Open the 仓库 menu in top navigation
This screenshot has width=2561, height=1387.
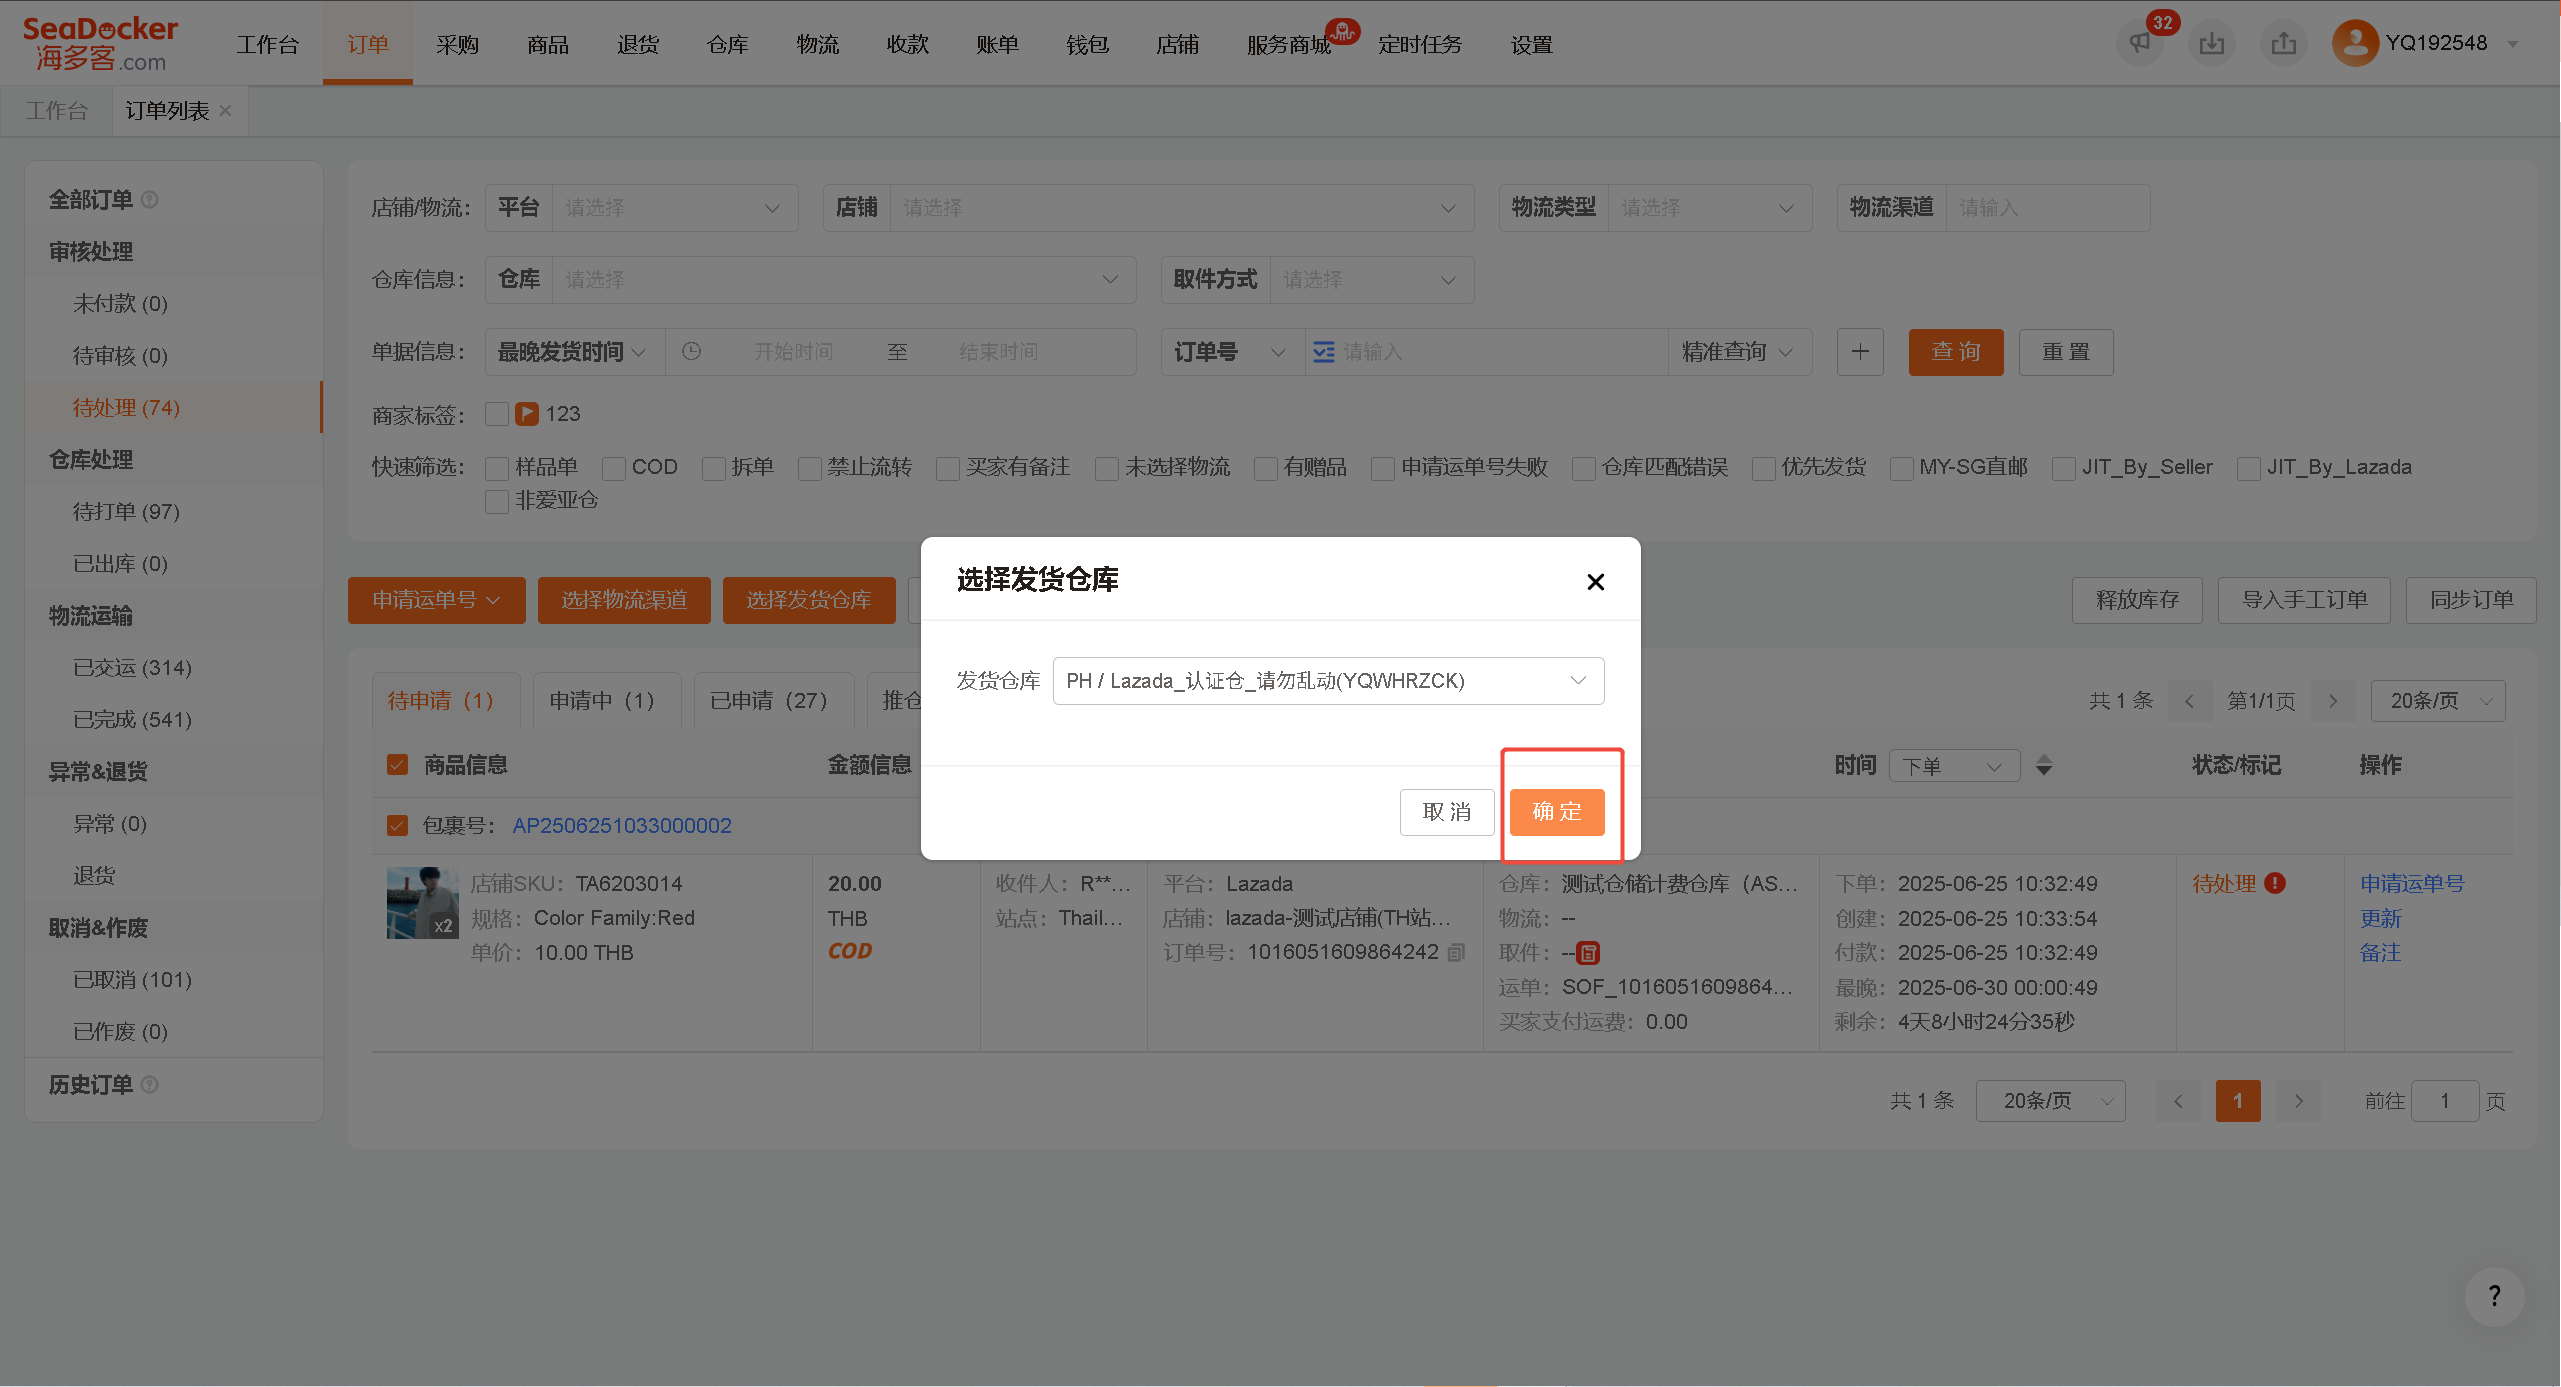(x=727, y=45)
